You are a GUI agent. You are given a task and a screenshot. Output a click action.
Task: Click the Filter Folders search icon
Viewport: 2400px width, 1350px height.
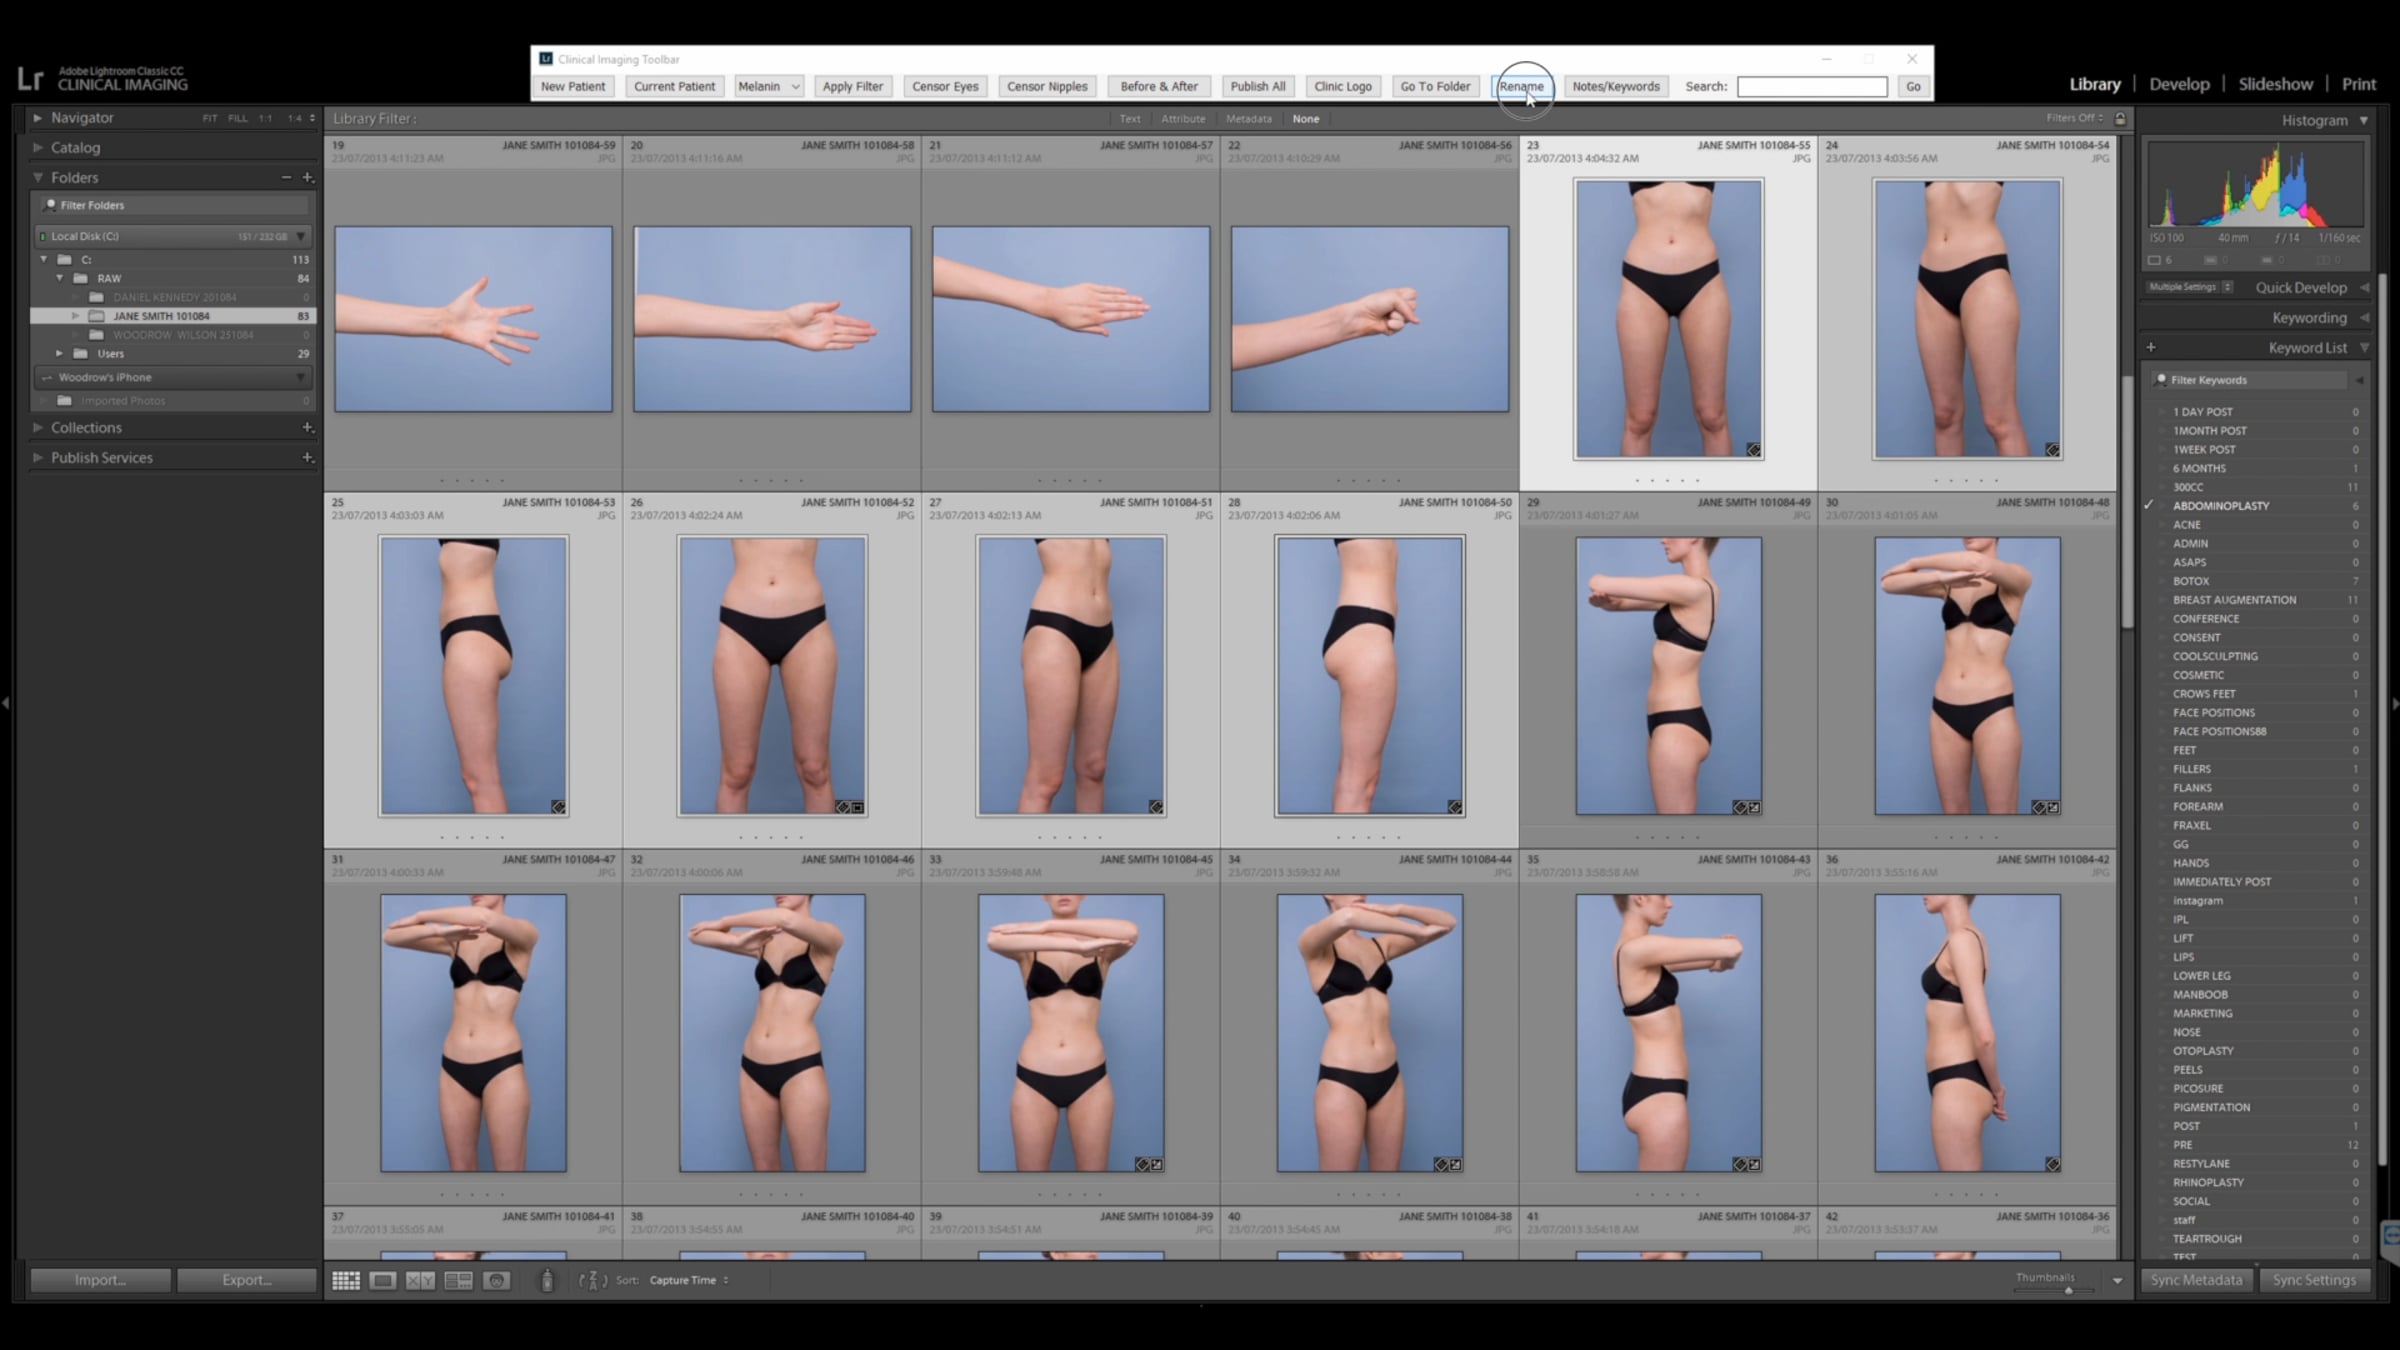pos(50,205)
